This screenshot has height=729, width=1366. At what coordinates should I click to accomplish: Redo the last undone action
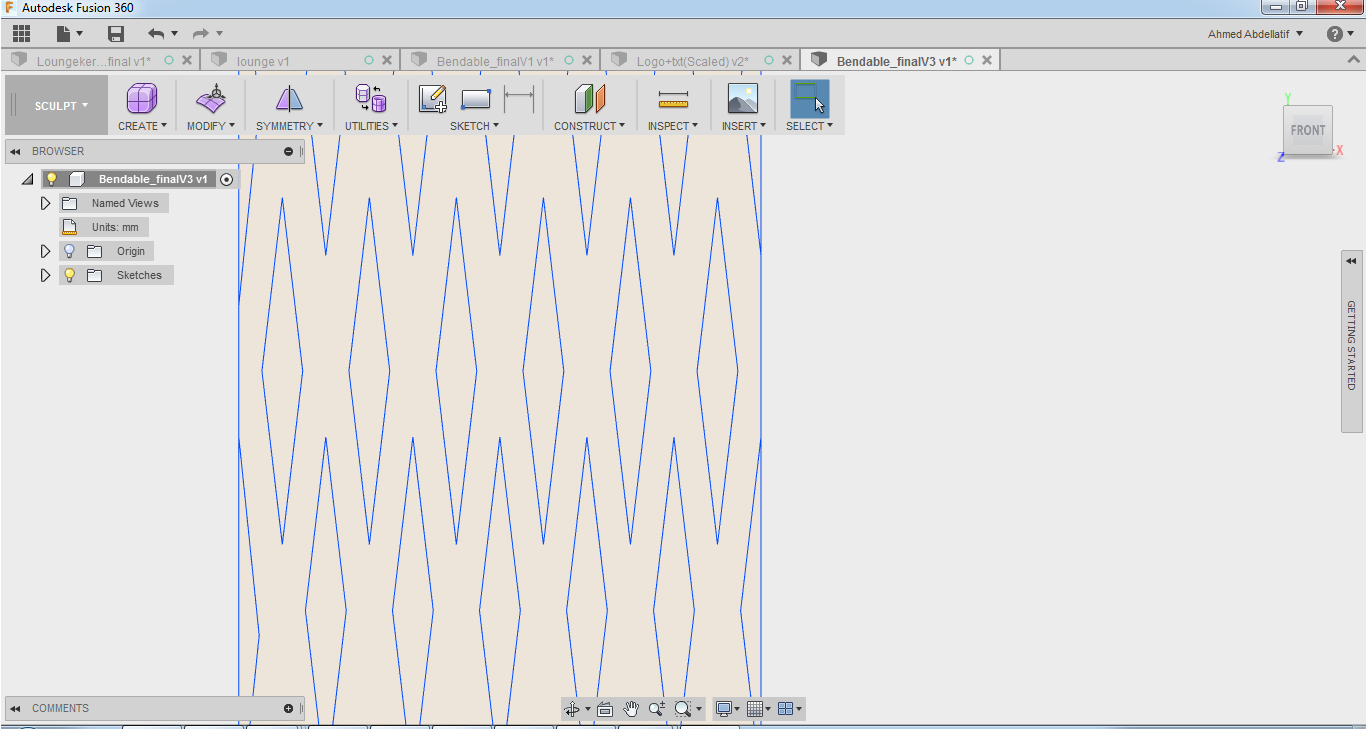[x=200, y=34]
